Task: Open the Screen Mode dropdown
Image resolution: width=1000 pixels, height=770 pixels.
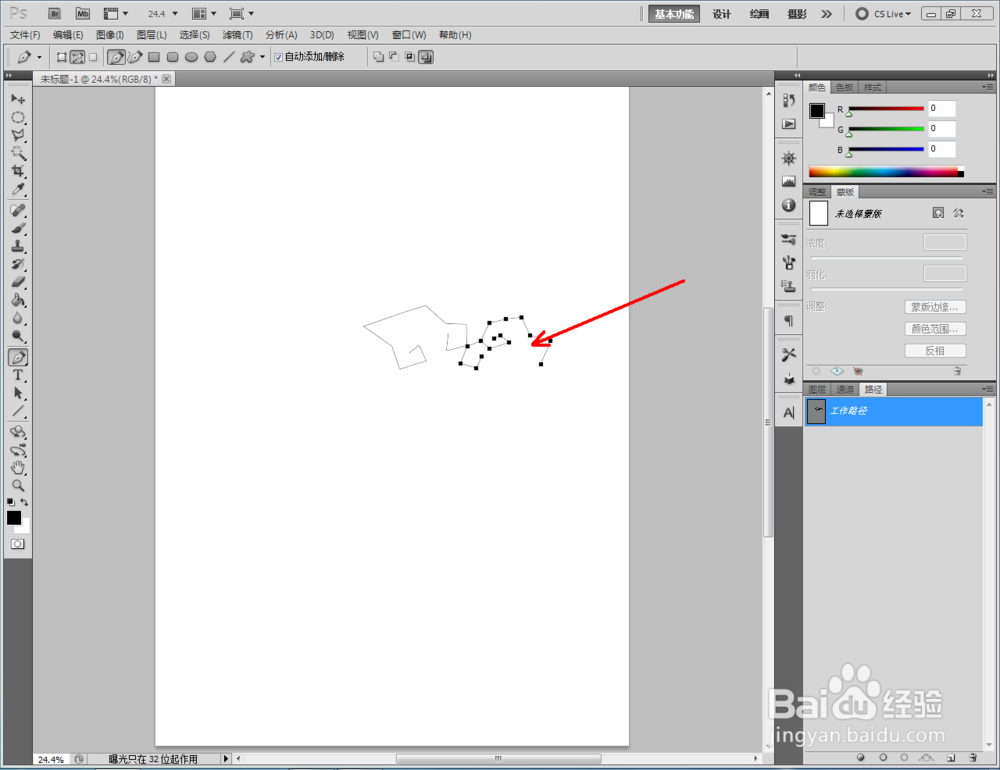Action: (x=242, y=13)
